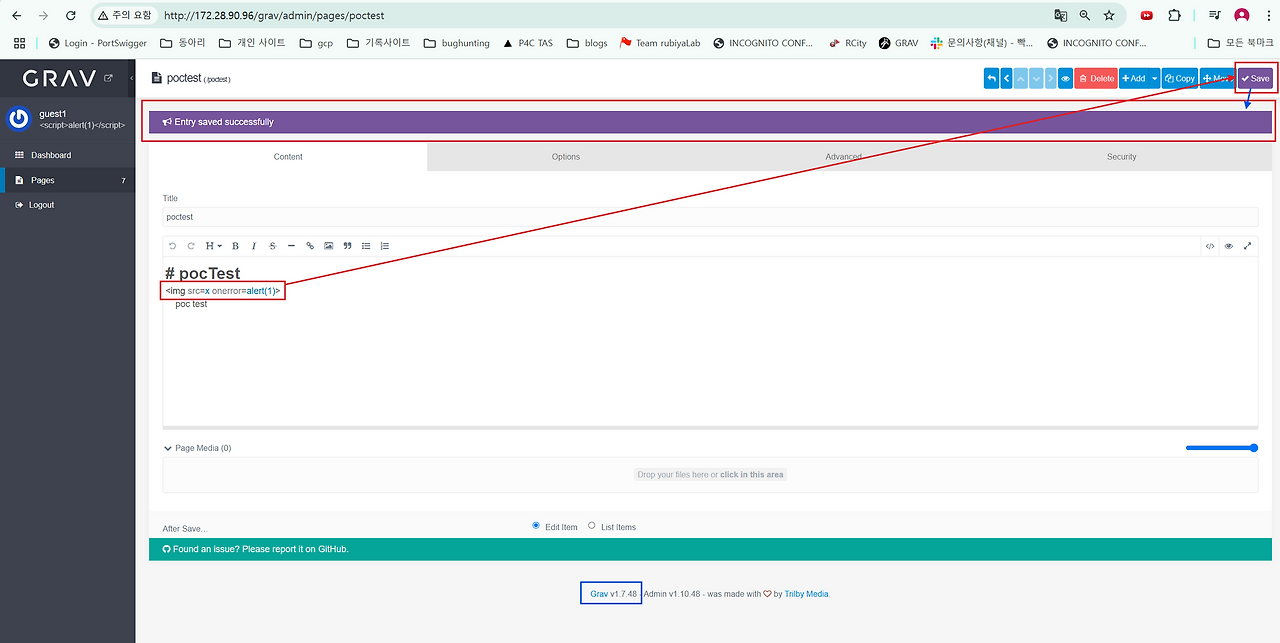Click the Add button
This screenshot has width=1280, height=643.
1133,78
